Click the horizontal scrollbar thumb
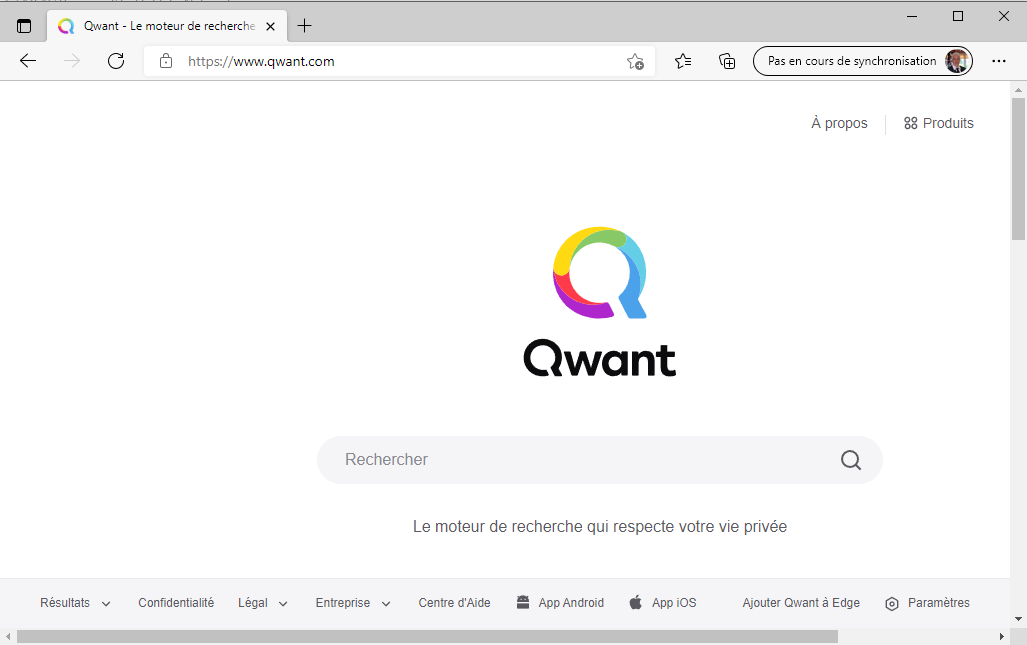The image size is (1027, 645). click(x=427, y=636)
